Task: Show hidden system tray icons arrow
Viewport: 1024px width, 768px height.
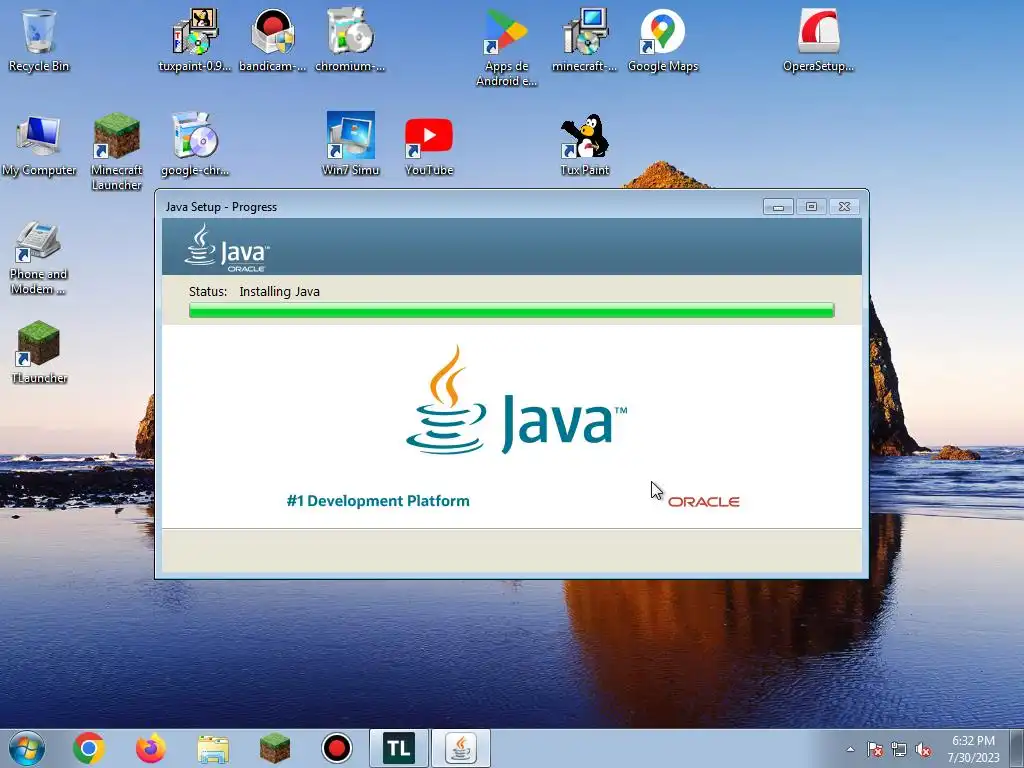Action: (850, 749)
